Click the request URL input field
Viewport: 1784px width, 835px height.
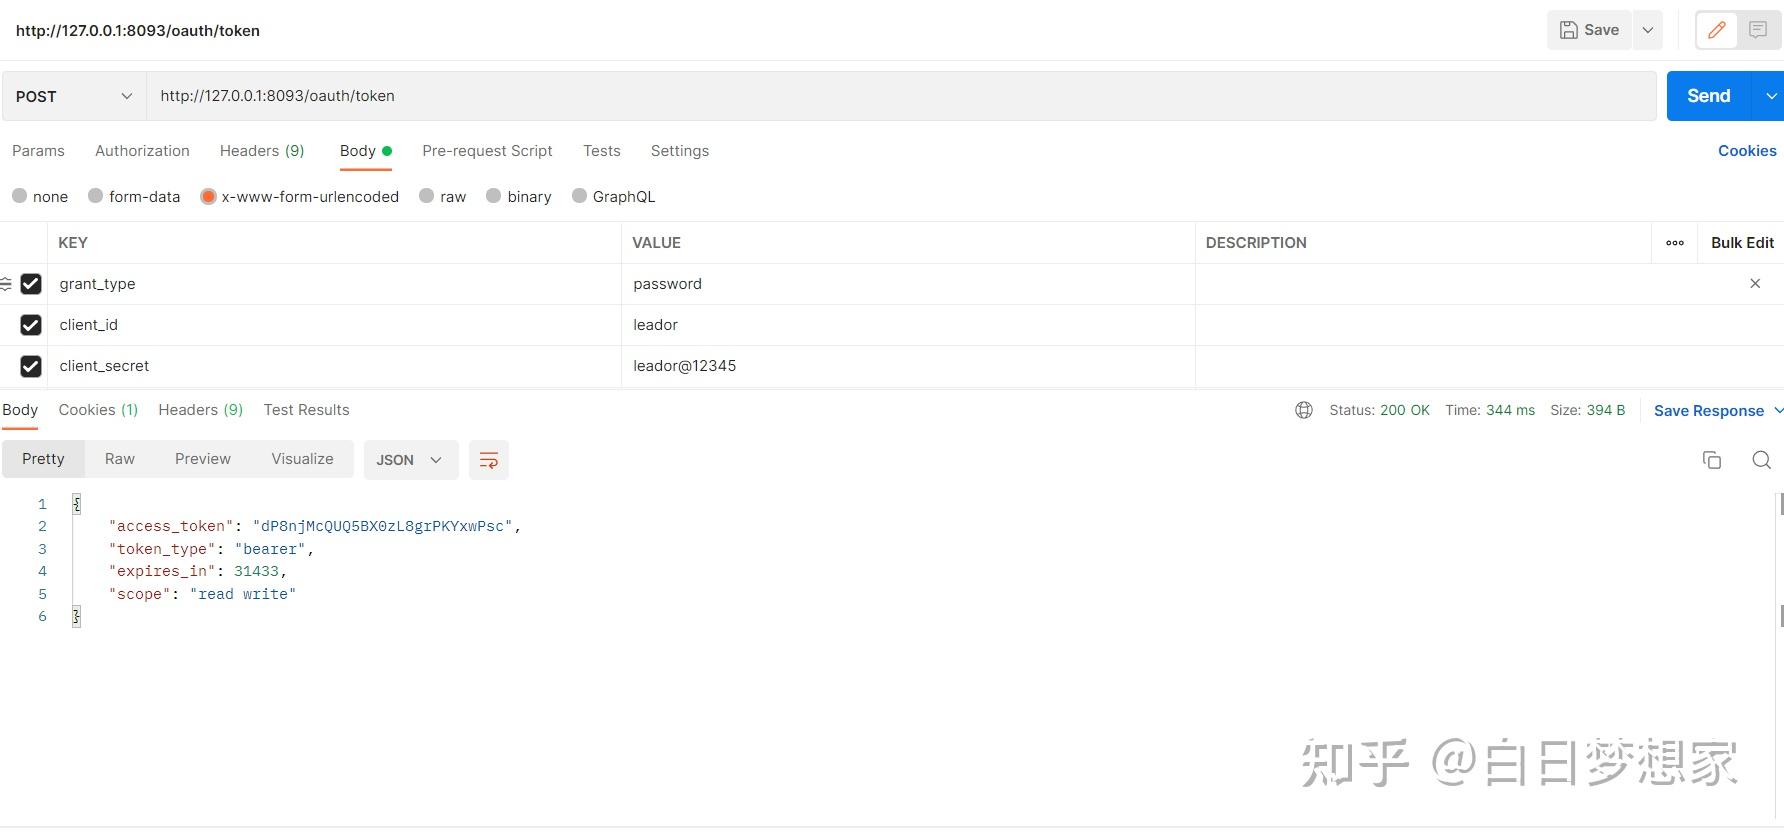pyautogui.click(x=901, y=96)
